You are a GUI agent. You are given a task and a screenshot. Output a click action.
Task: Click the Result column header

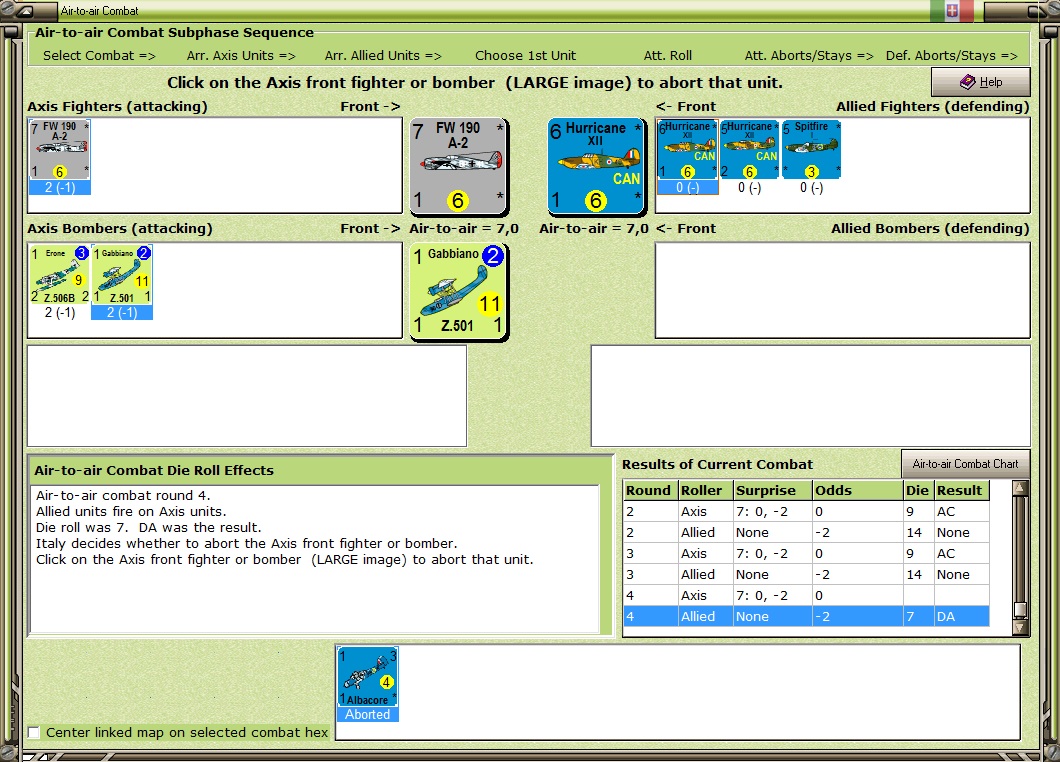pyautogui.click(x=961, y=490)
